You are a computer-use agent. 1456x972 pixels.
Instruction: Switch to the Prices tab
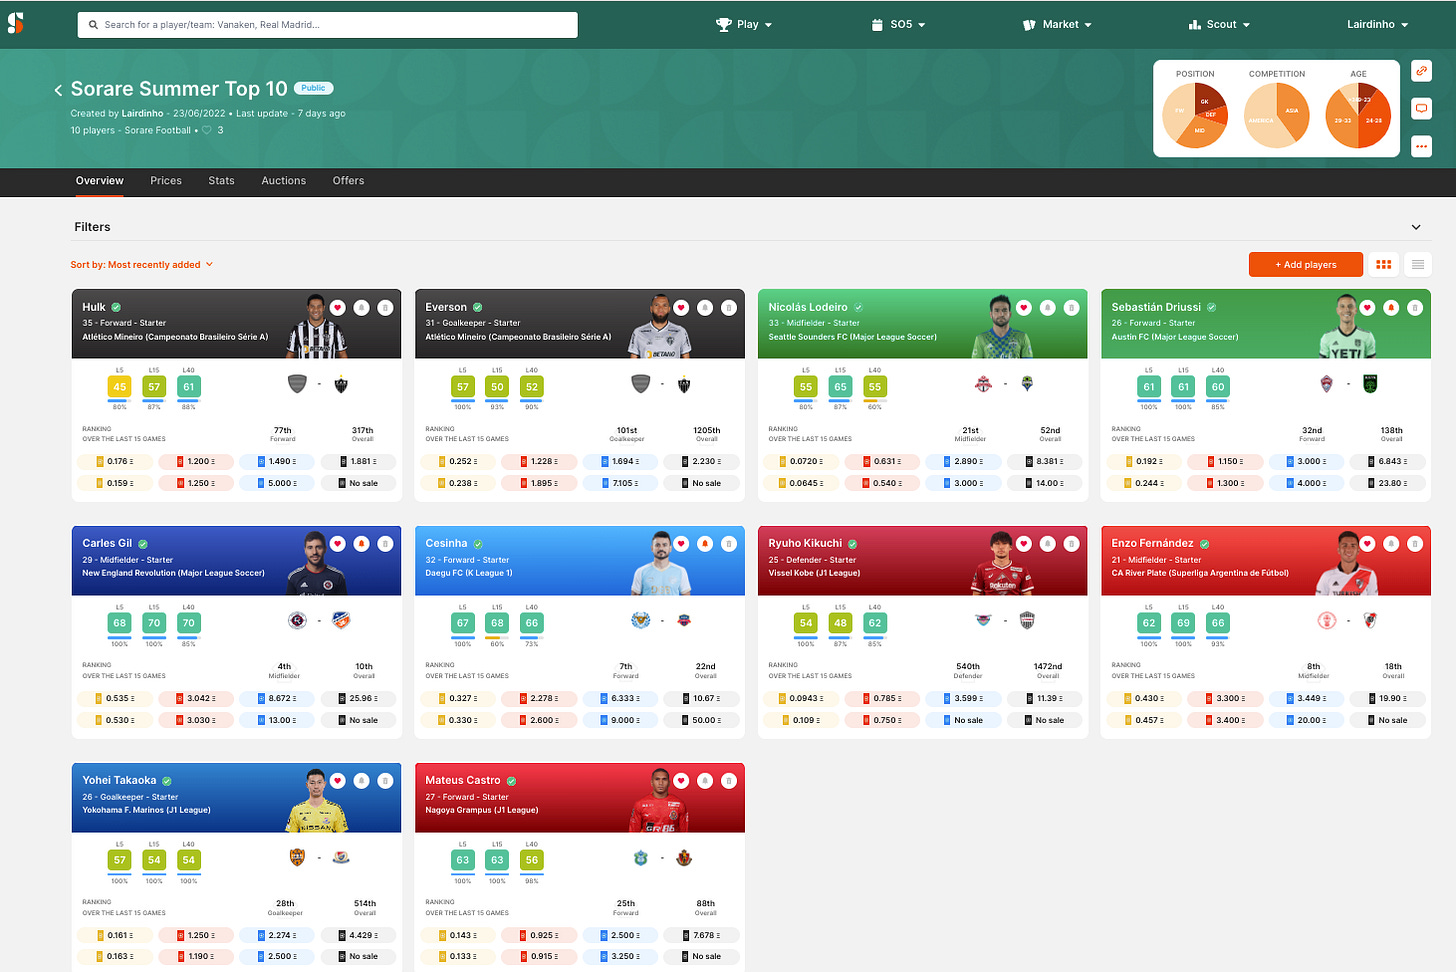point(166,181)
